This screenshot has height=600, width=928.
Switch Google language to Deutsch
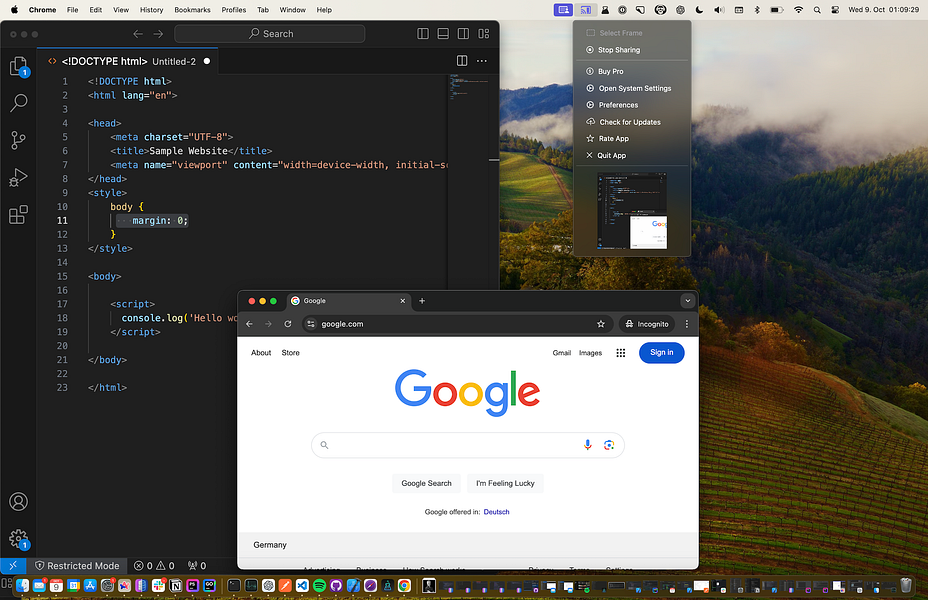497,512
